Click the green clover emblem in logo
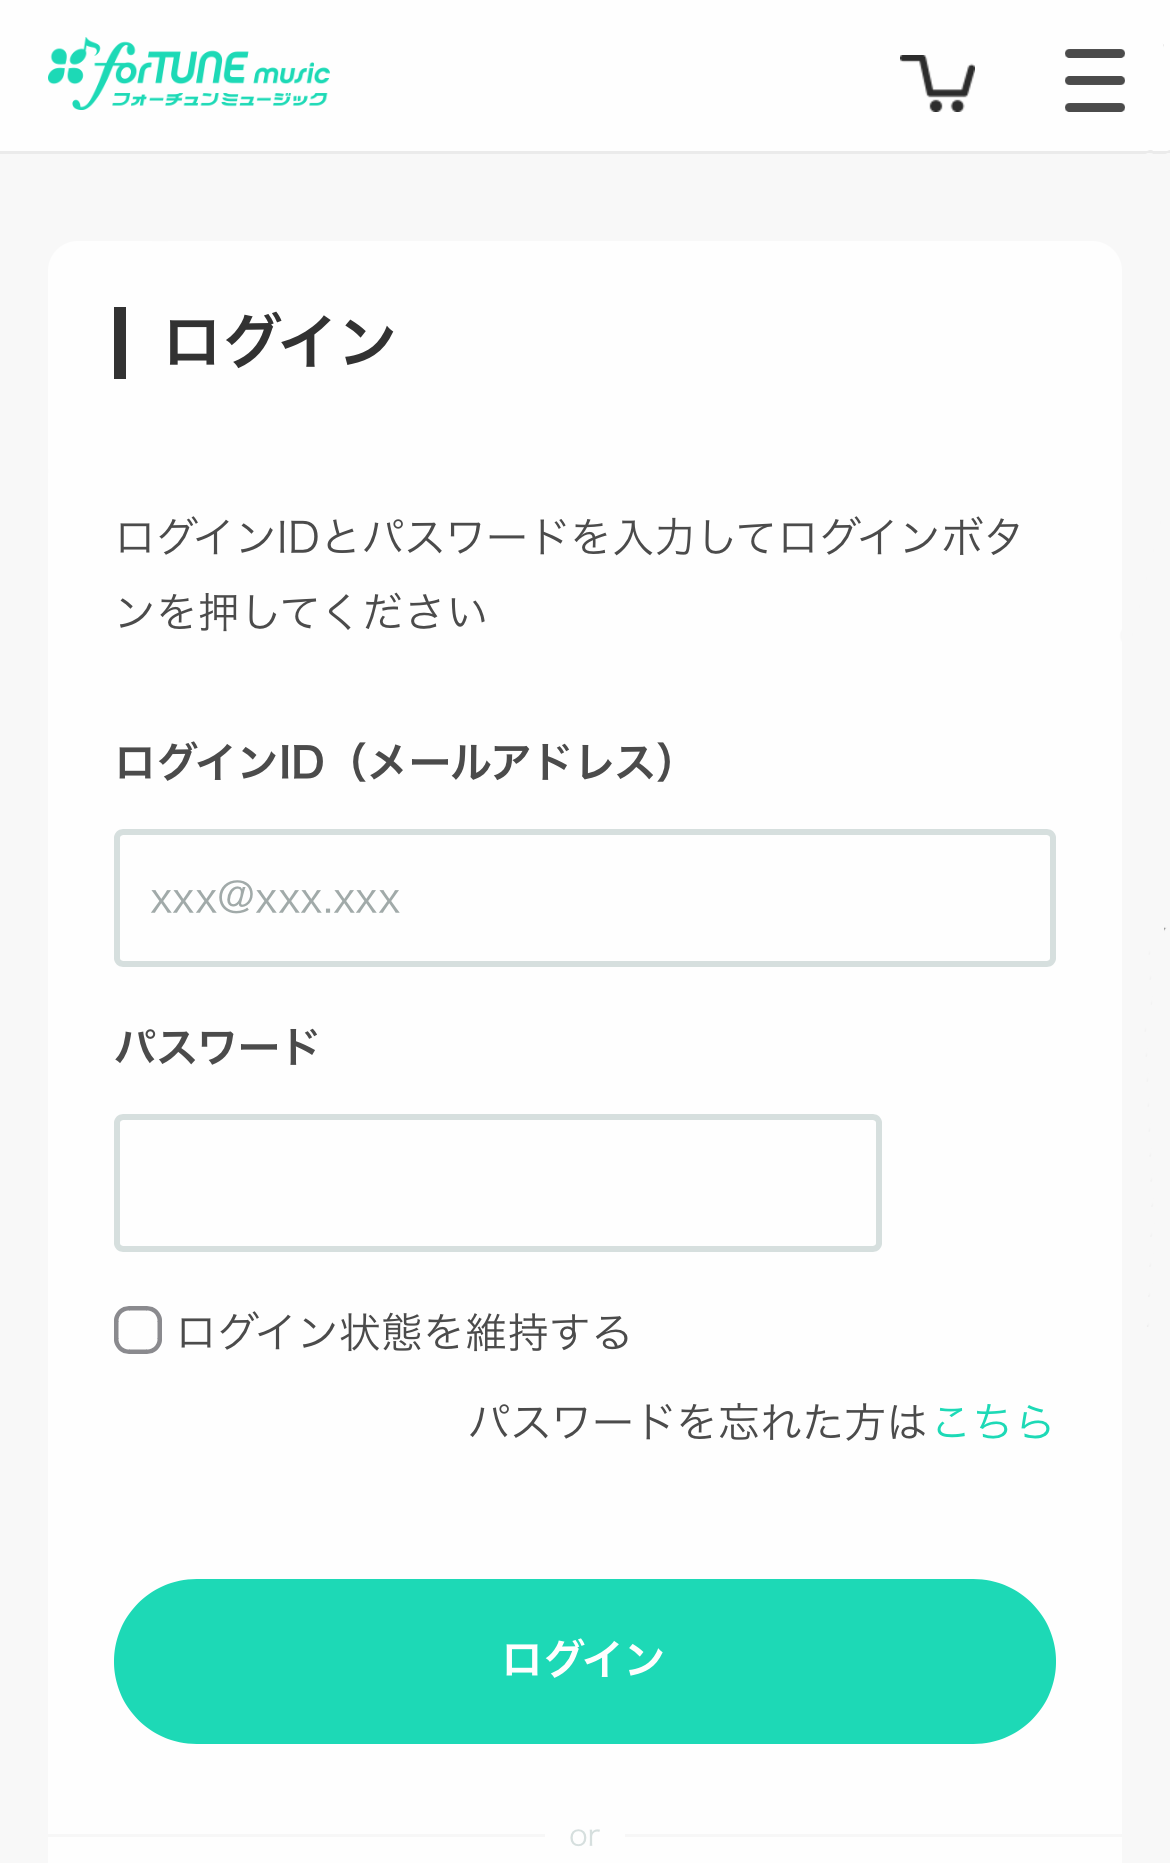 click(x=66, y=66)
